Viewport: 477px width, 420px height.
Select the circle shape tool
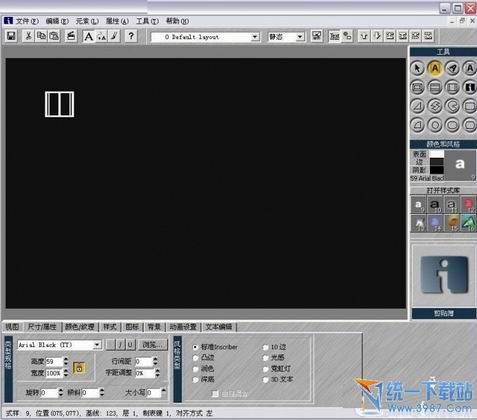tap(435, 125)
